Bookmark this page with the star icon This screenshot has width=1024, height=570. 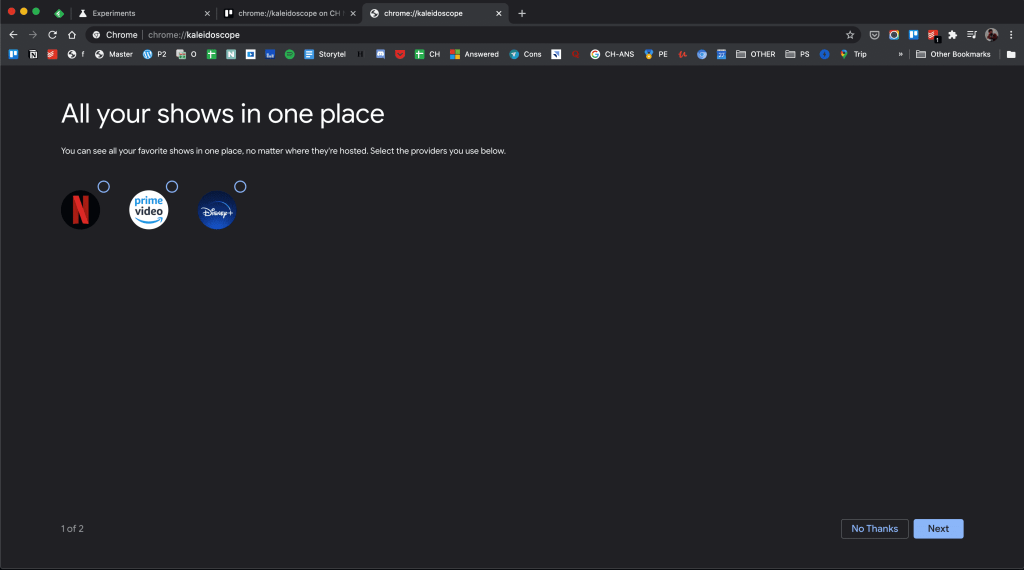coord(850,35)
